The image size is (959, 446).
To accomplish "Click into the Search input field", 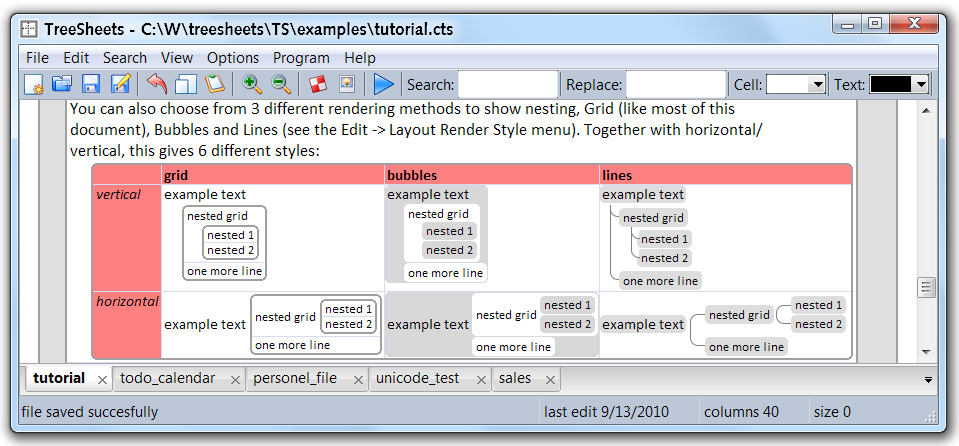I will [507, 85].
